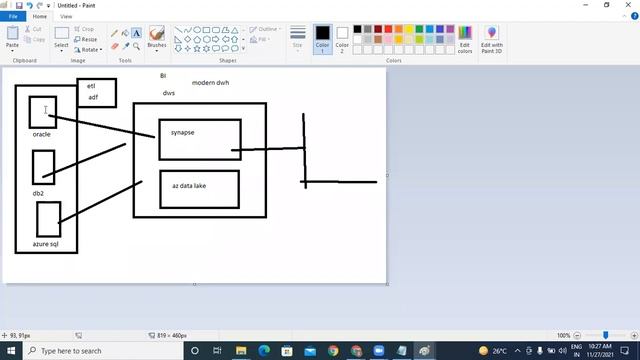The image size is (640, 360).
Task: Switch to the Home tab
Action: [40, 16]
